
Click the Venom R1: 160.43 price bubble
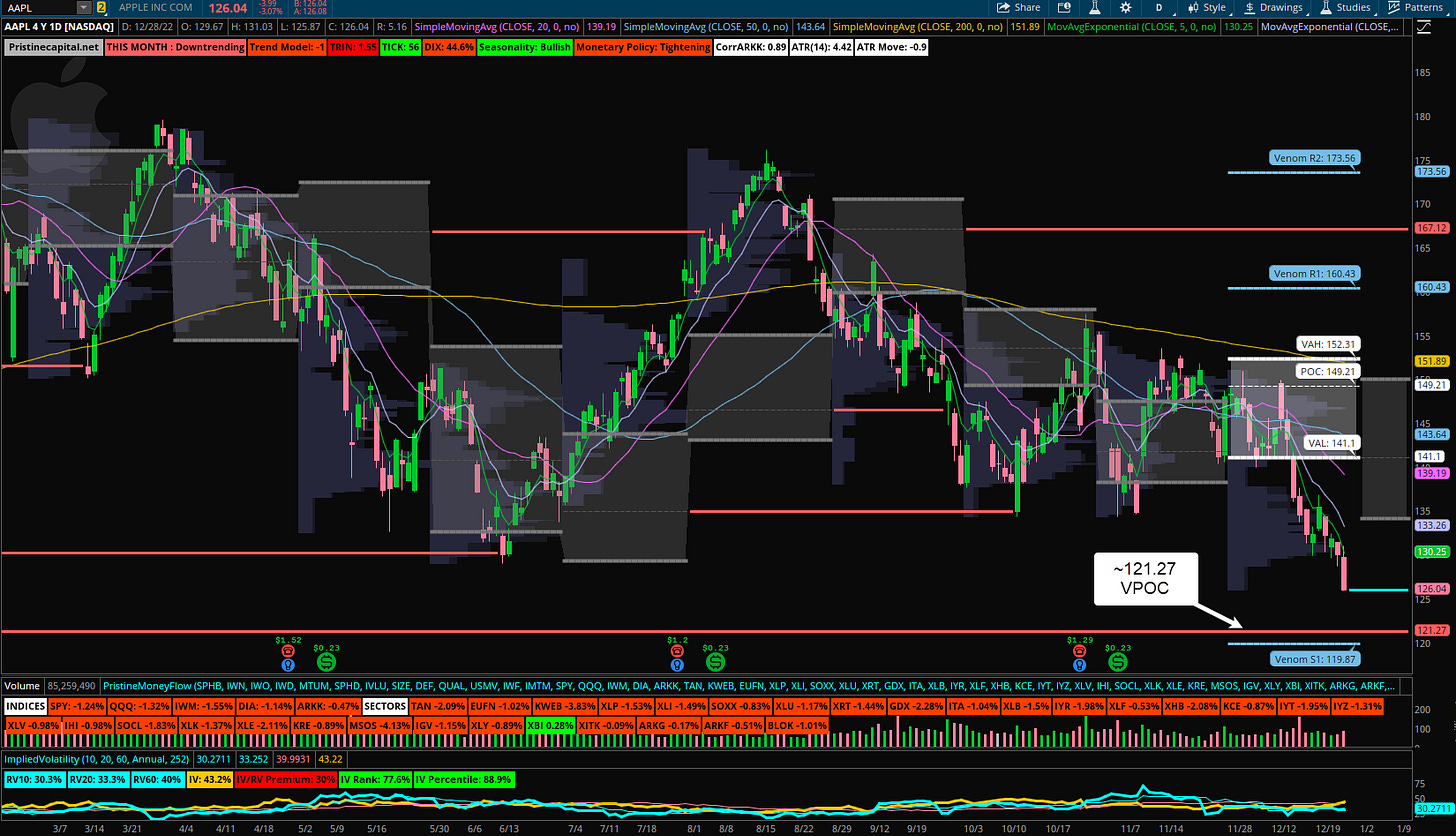click(x=1315, y=273)
